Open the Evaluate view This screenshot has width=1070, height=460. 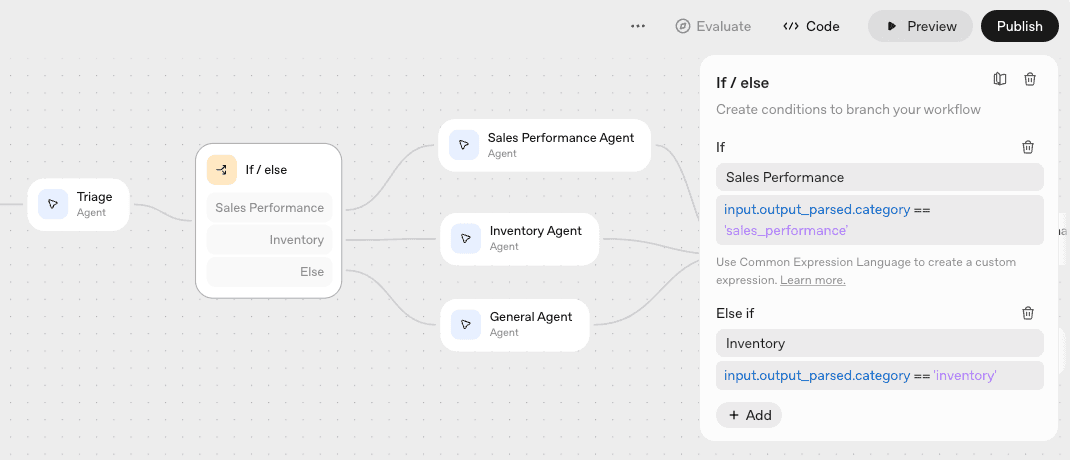click(713, 26)
